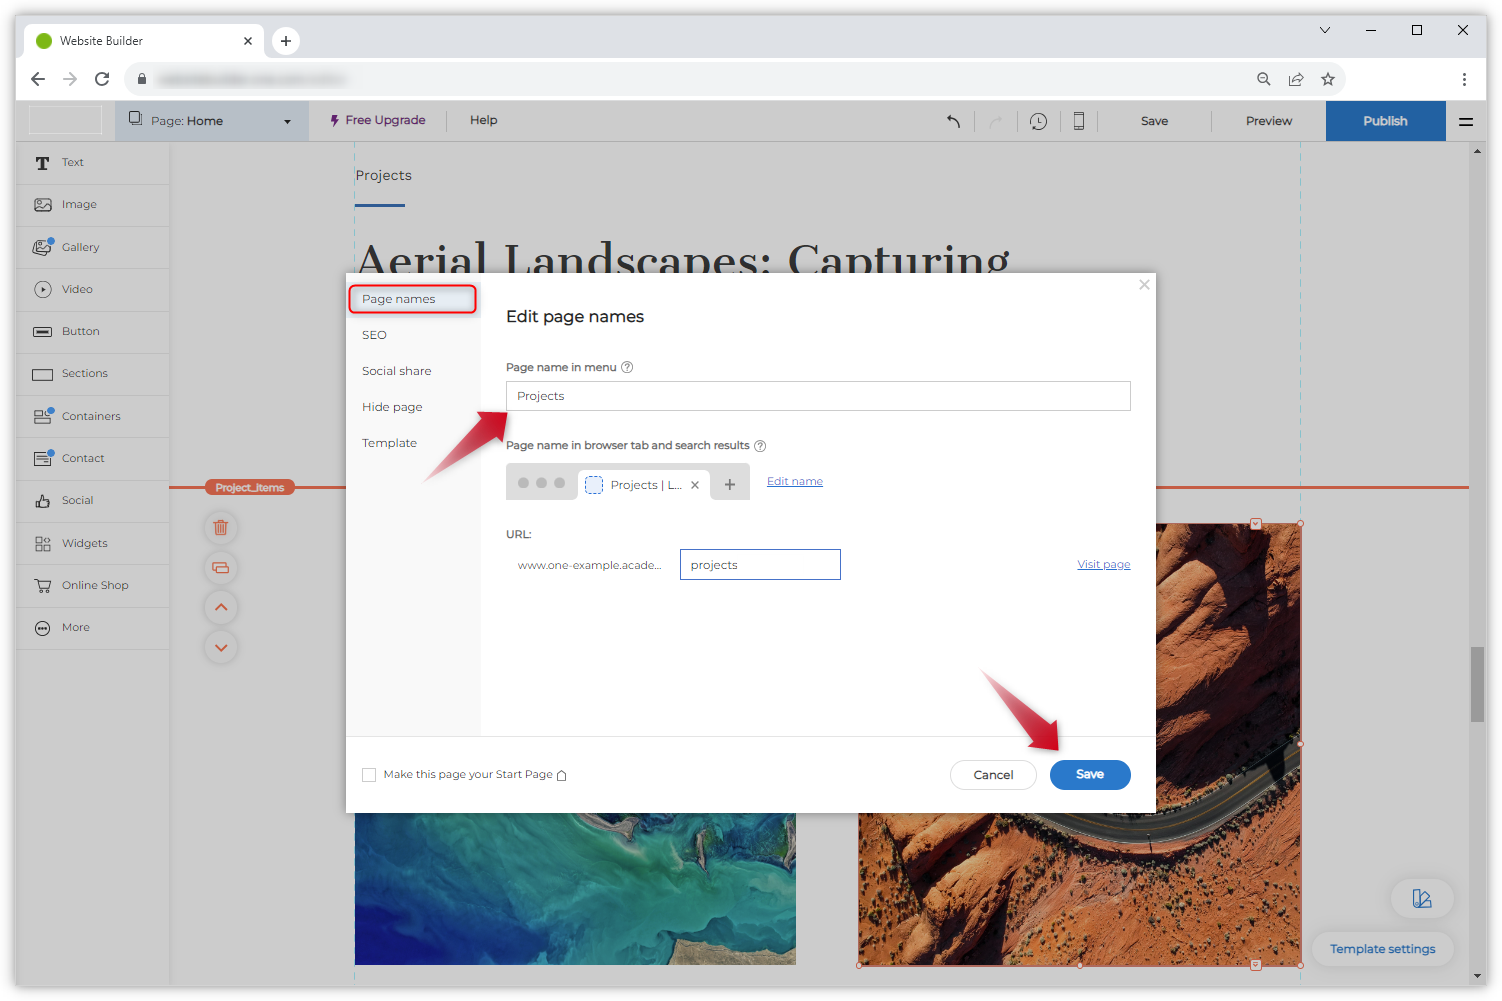Image resolution: width=1502 pixels, height=1001 pixels.
Task: Open the More components item in sidebar
Action: 76,628
